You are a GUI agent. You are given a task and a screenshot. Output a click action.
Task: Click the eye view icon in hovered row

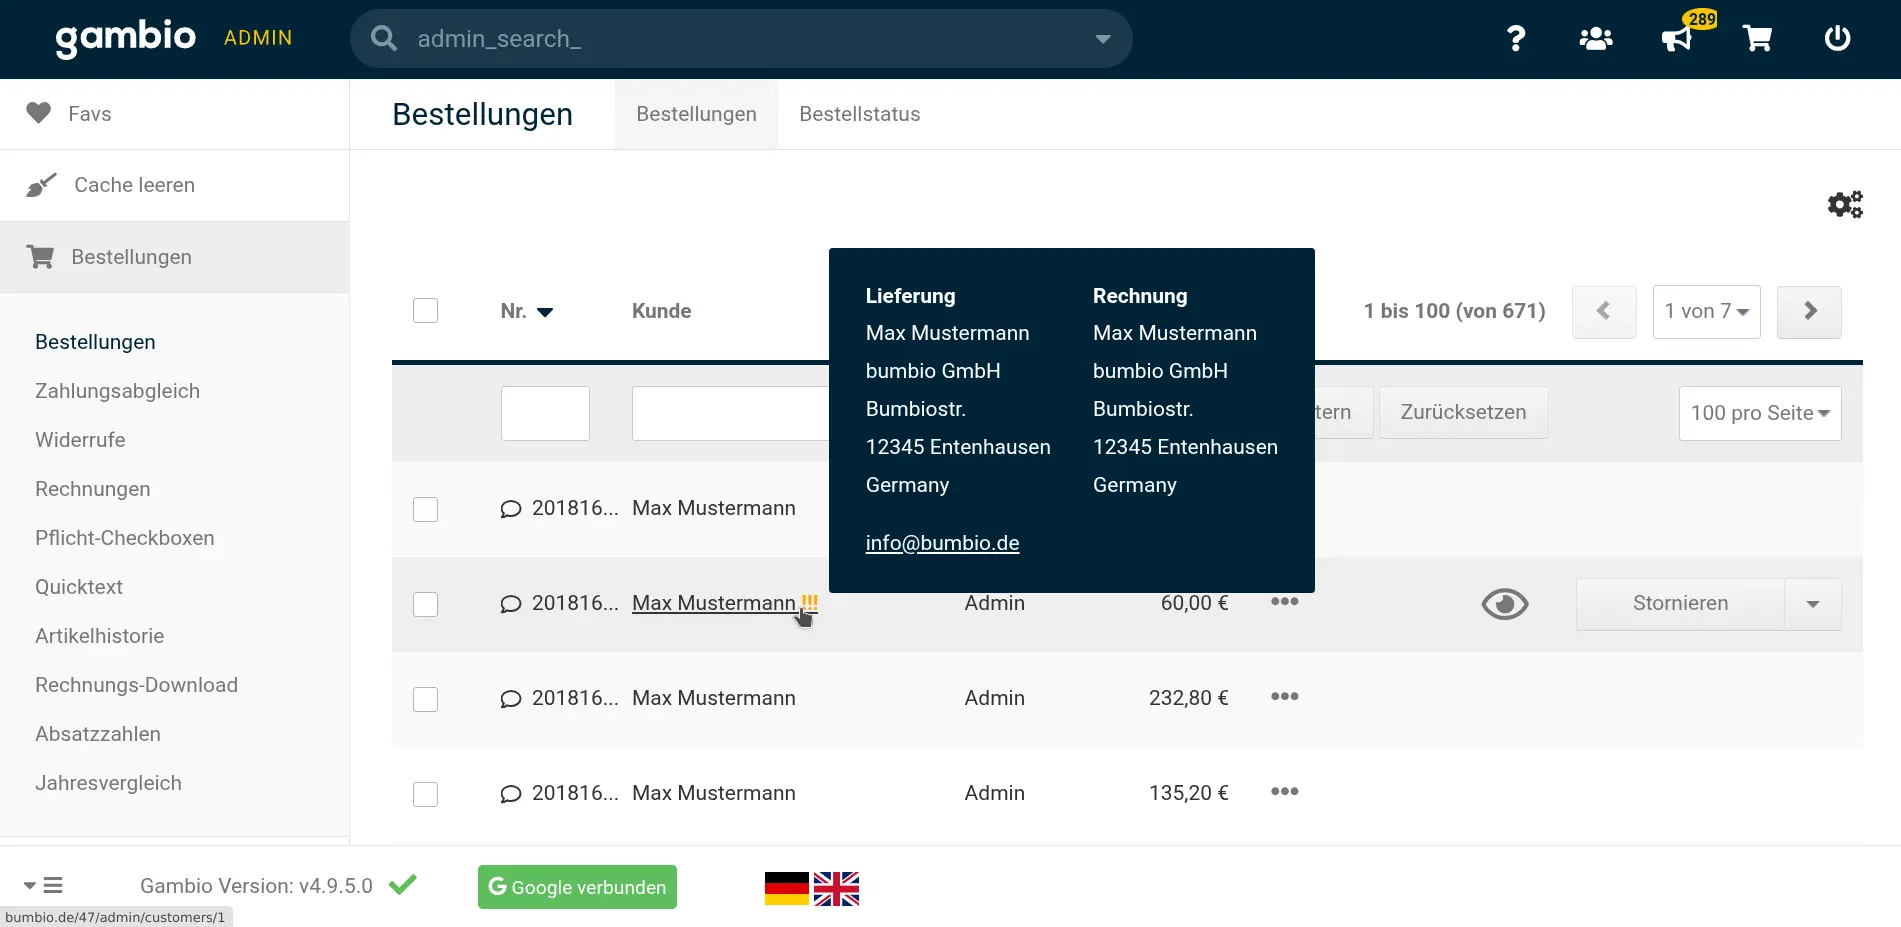coord(1505,604)
